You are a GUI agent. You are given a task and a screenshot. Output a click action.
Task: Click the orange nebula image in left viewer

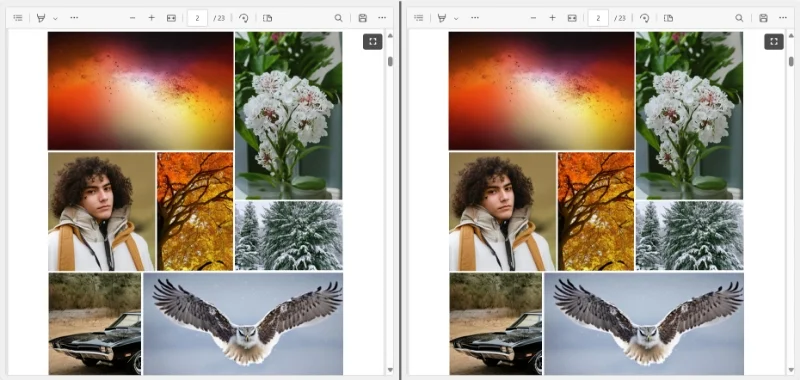tap(140, 91)
